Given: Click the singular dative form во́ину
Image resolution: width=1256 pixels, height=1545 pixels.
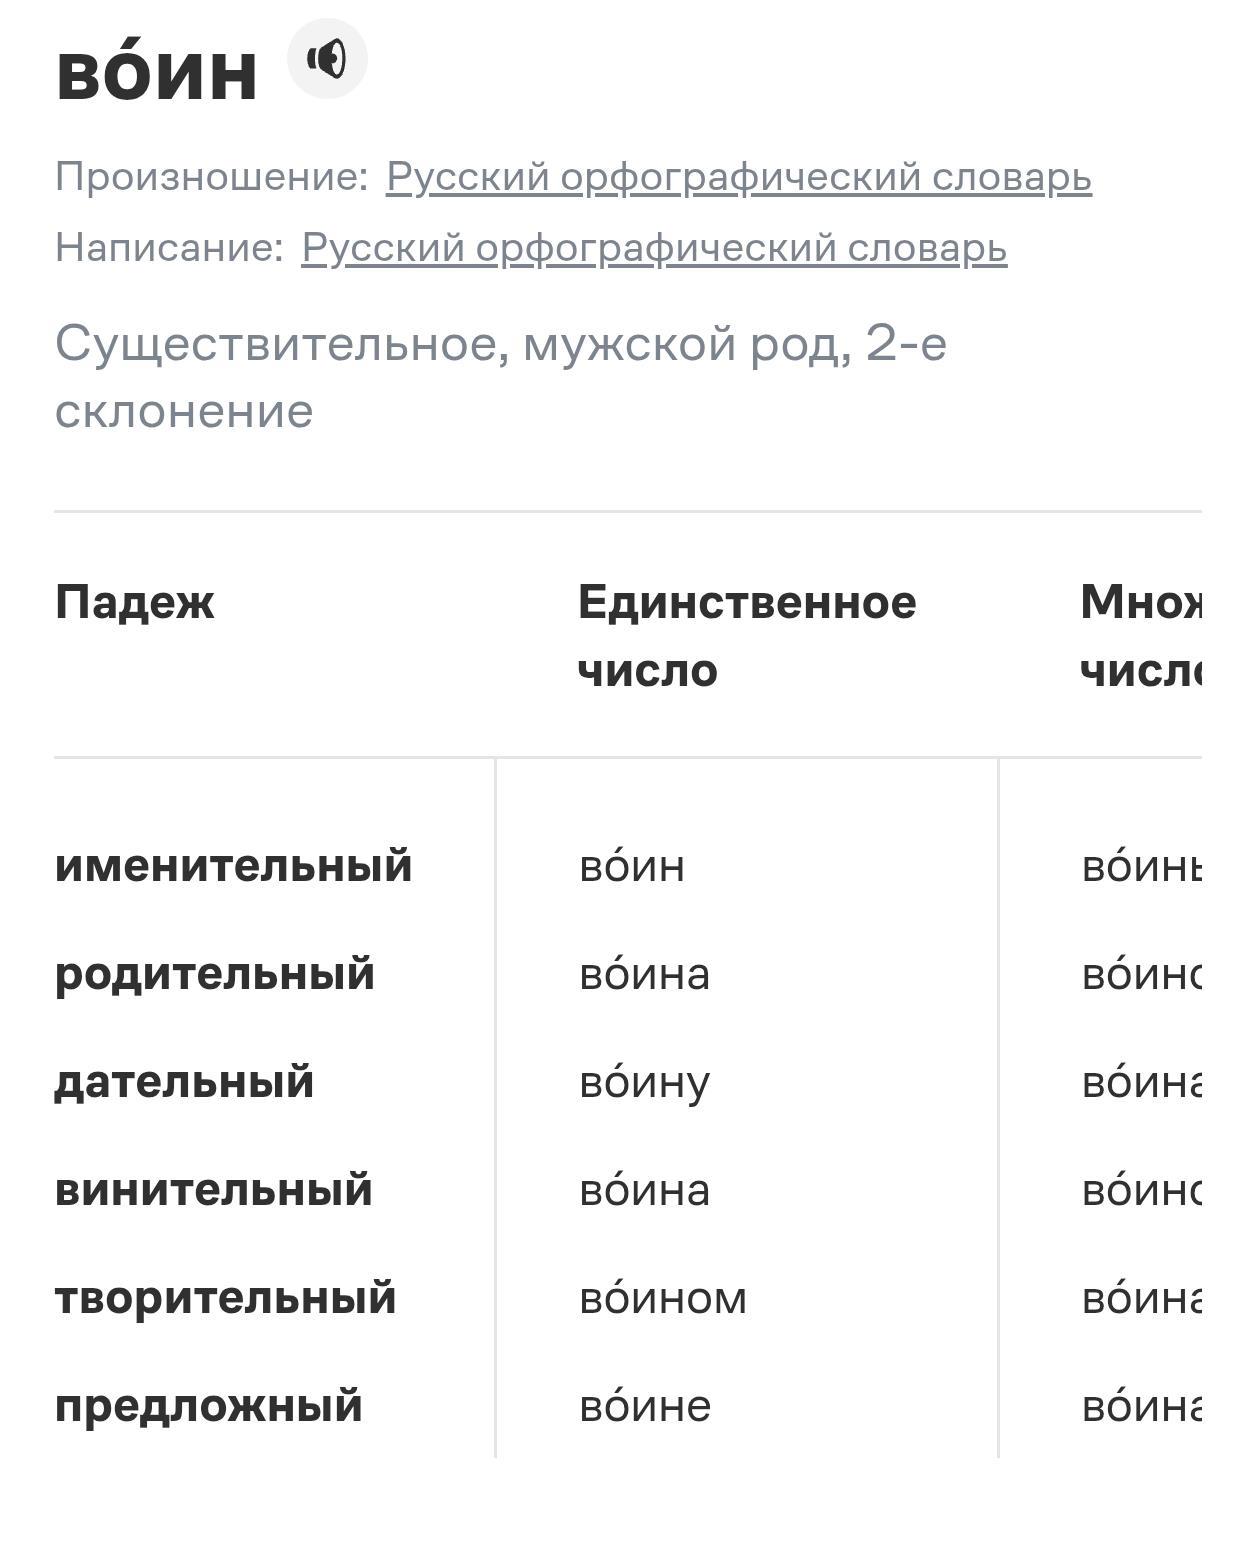Looking at the screenshot, I should pos(644,1082).
